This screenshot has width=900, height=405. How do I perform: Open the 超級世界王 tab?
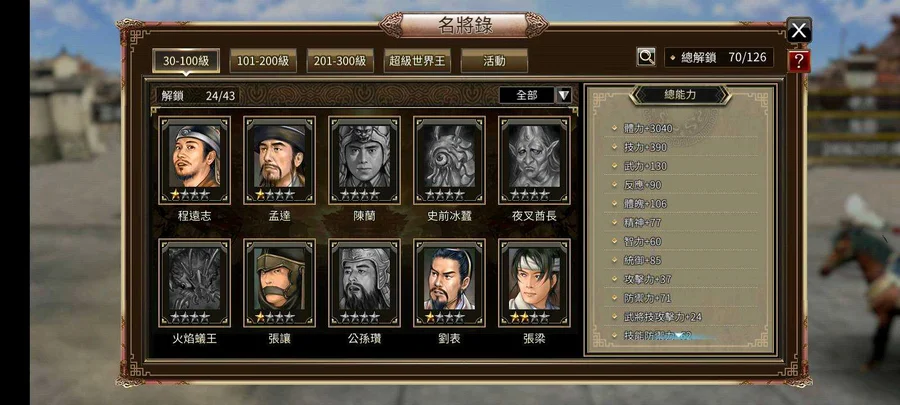click(417, 61)
